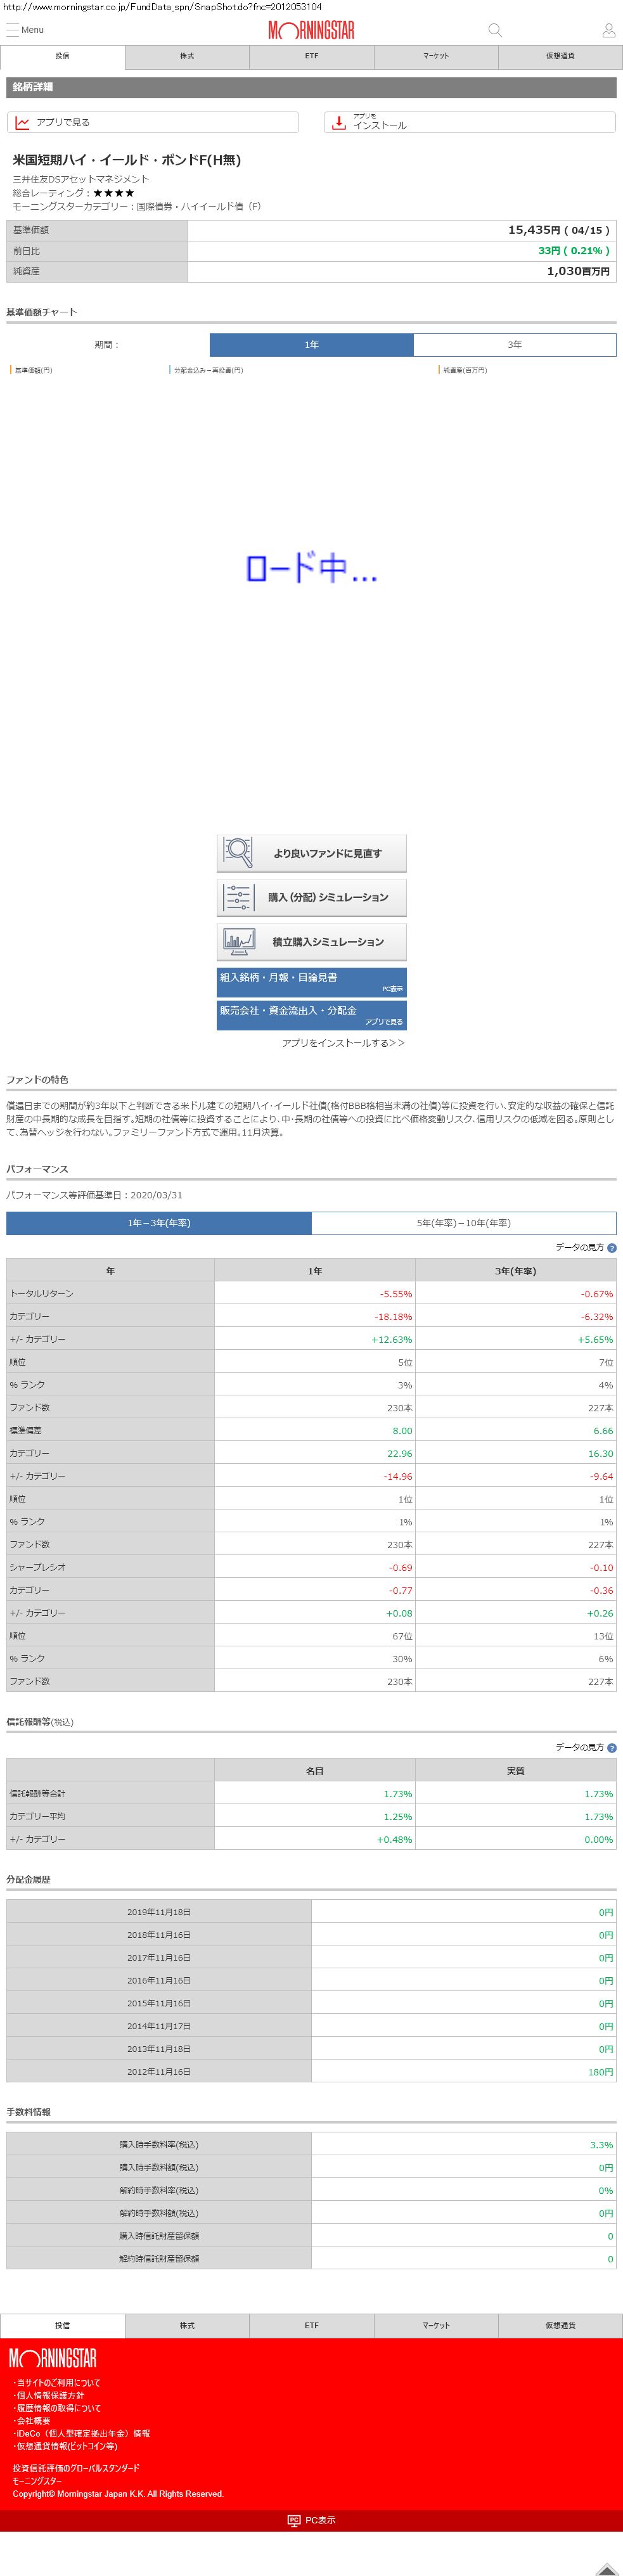Open 購入(分配)シミュレーション

tap(311, 897)
